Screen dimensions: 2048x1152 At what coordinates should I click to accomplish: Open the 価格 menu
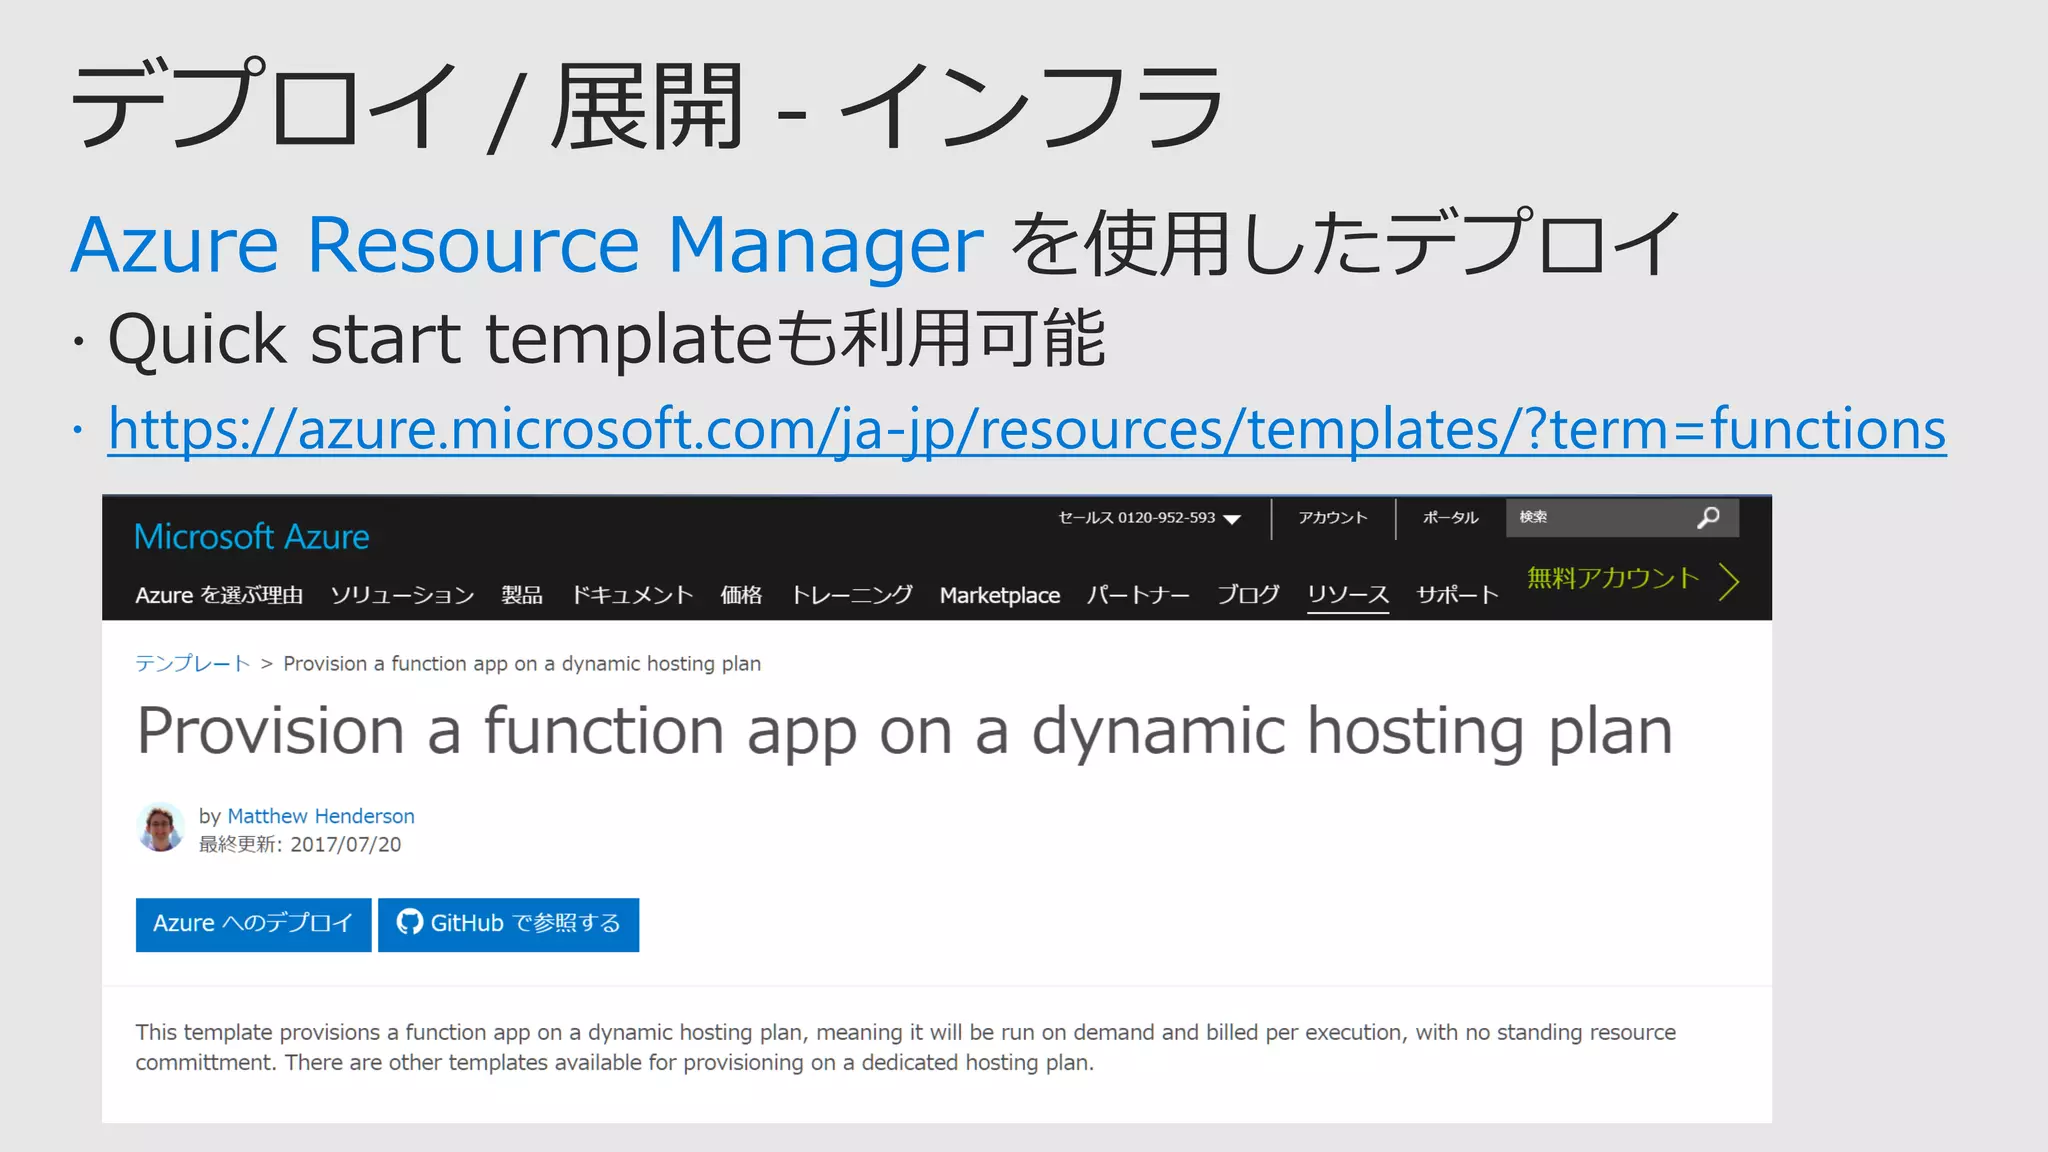click(741, 595)
